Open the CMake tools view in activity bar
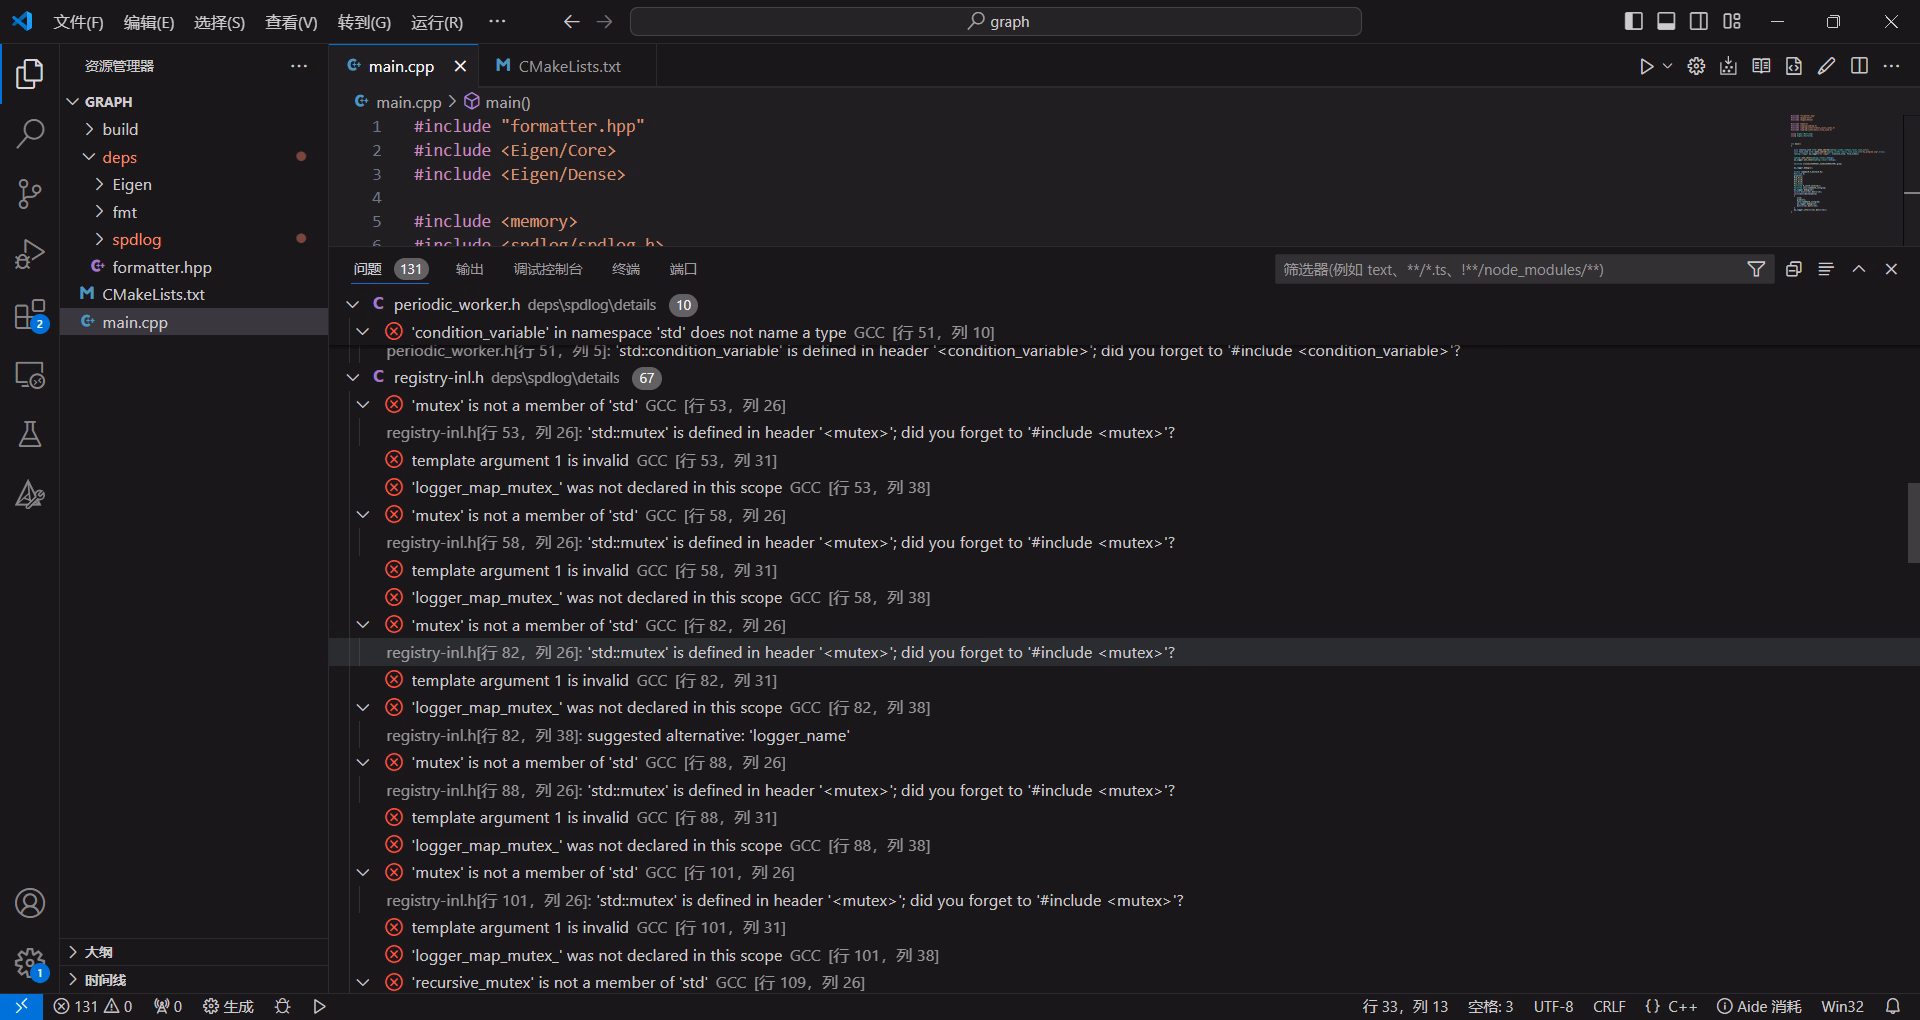 click(30, 494)
